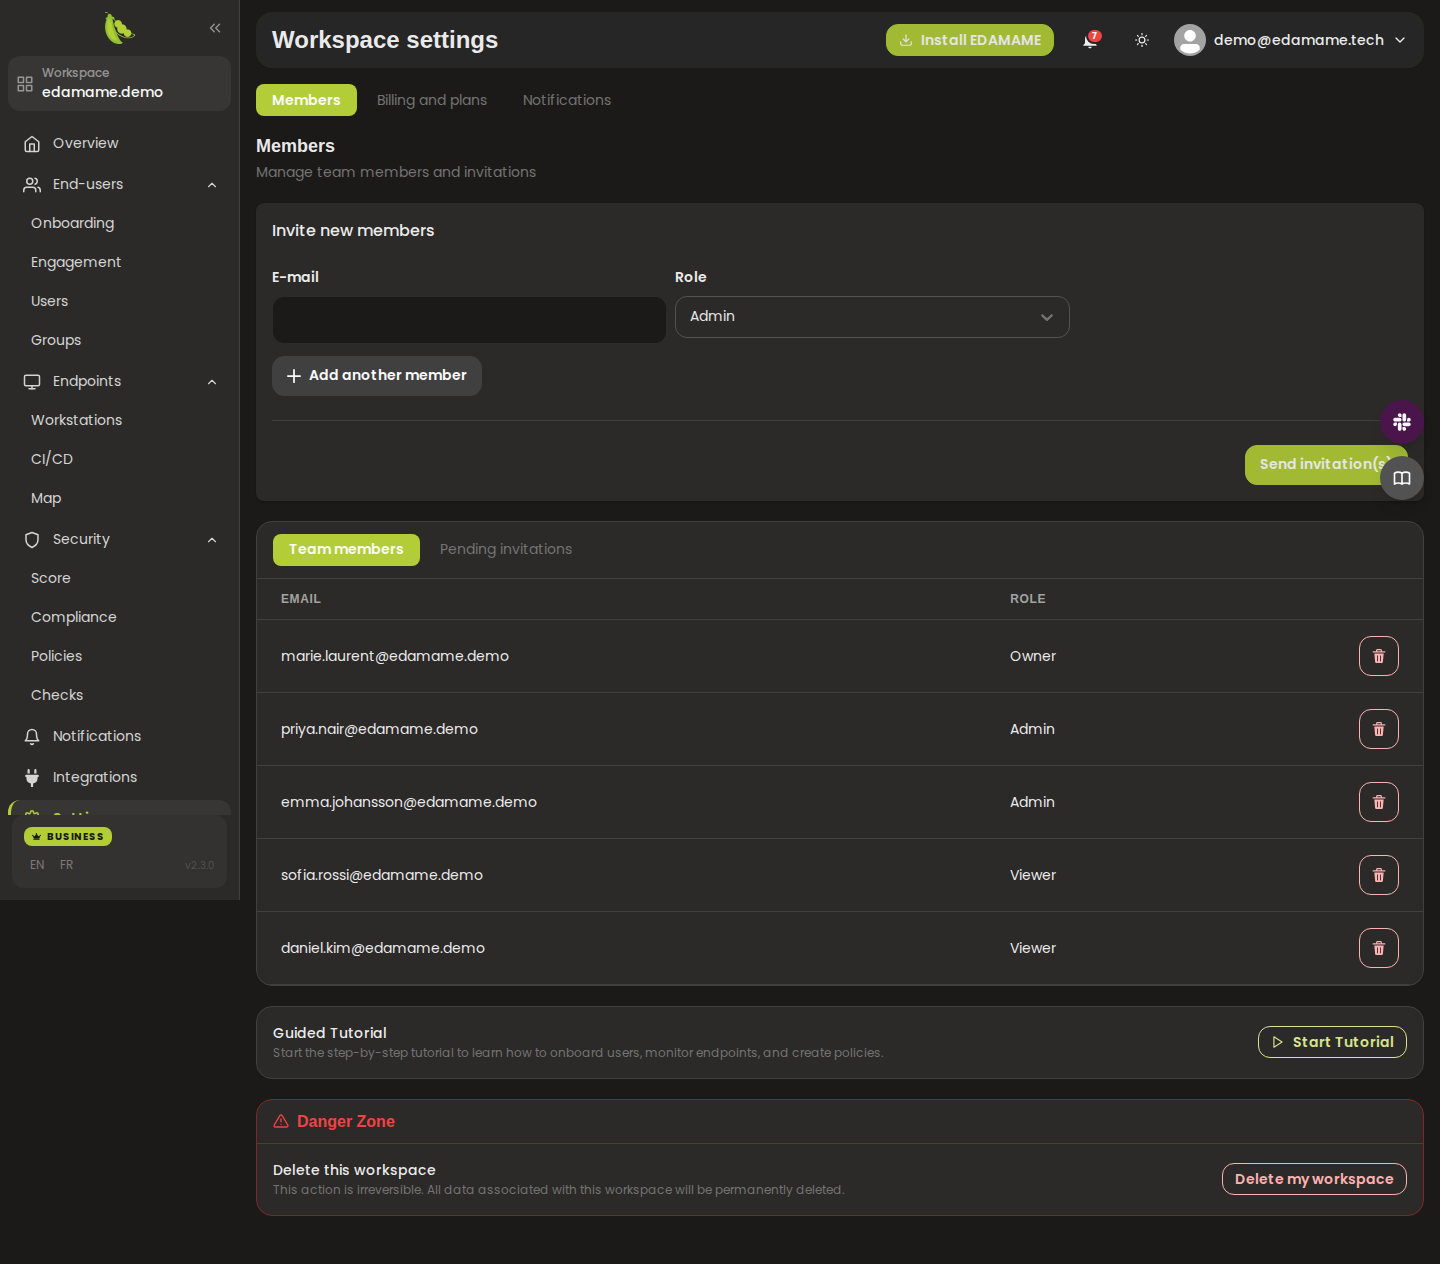Go to Overview in the sidebar
Screen dimensions: 1440x1264
(85, 143)
